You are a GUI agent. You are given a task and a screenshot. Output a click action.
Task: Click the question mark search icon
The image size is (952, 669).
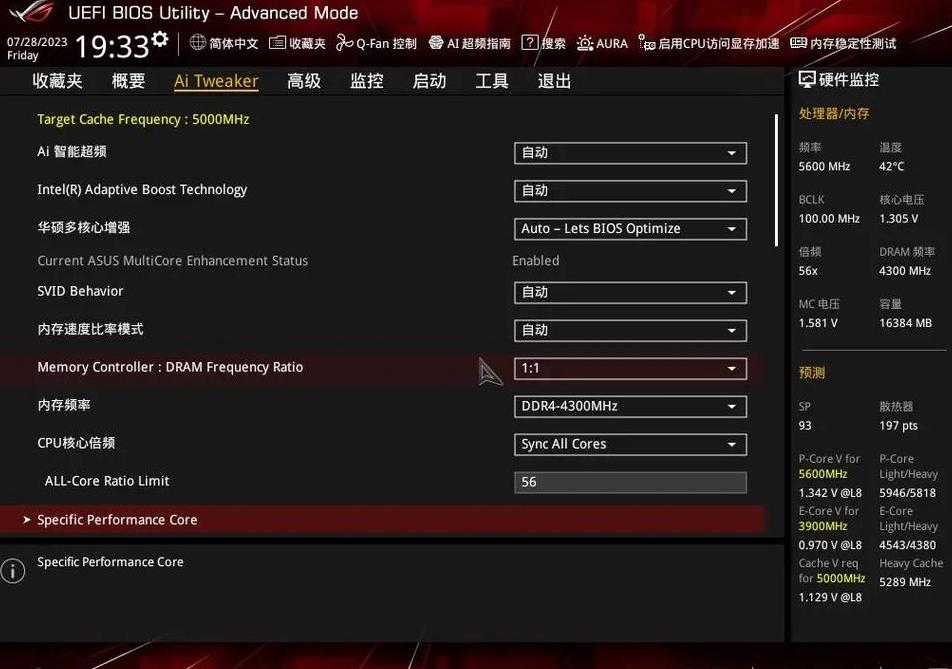tap(529, 42)
